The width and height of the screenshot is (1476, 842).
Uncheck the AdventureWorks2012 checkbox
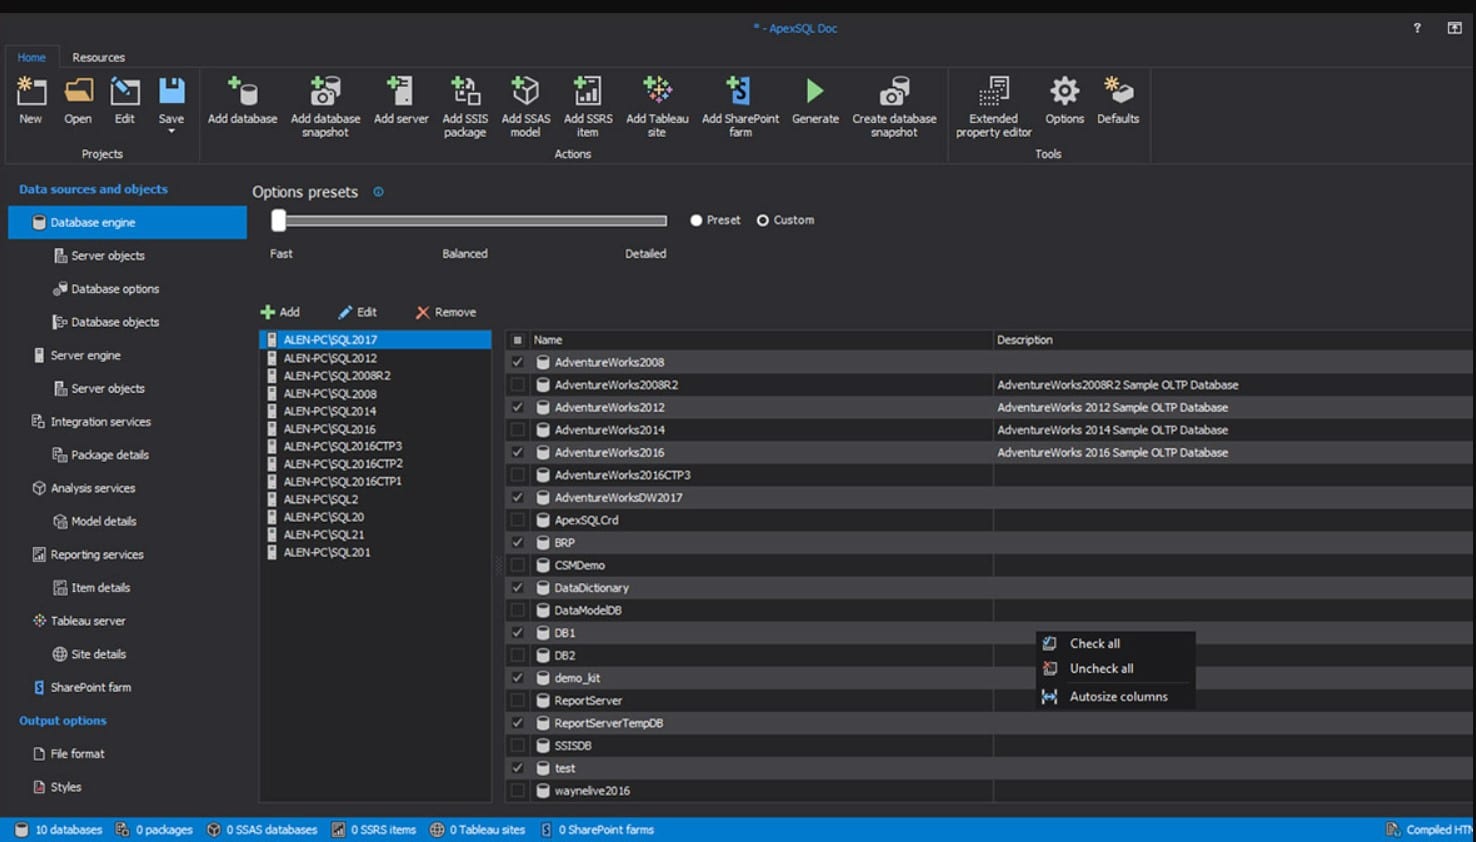[517, 407]
